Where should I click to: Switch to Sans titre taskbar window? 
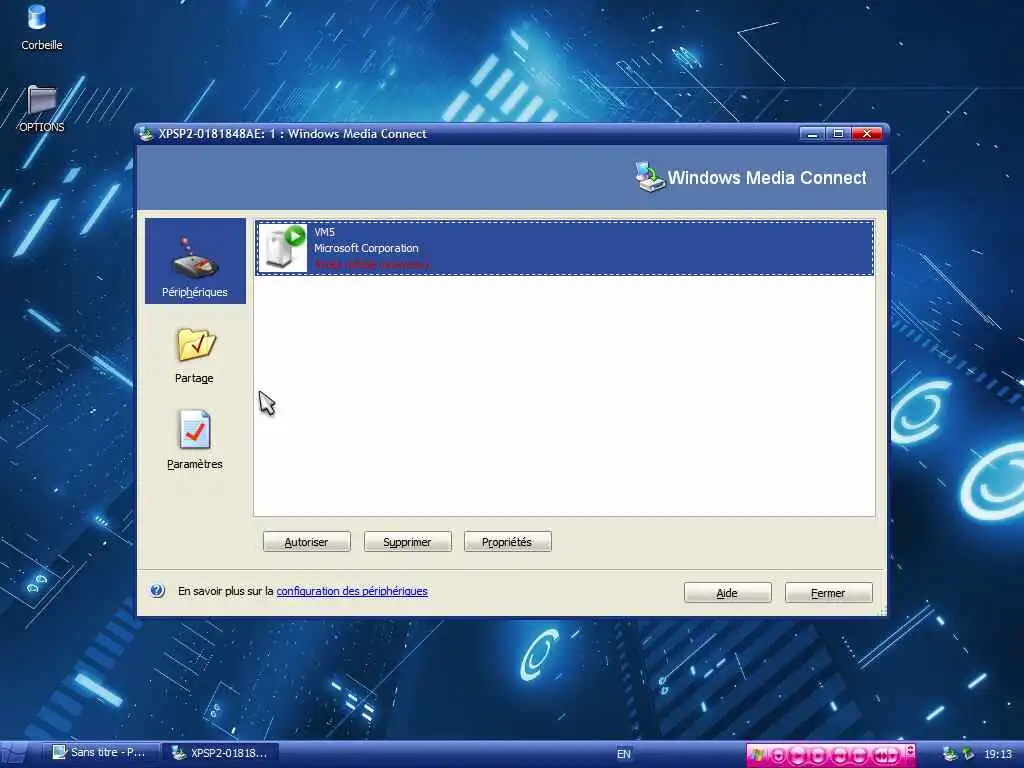(x=100, y=752)
